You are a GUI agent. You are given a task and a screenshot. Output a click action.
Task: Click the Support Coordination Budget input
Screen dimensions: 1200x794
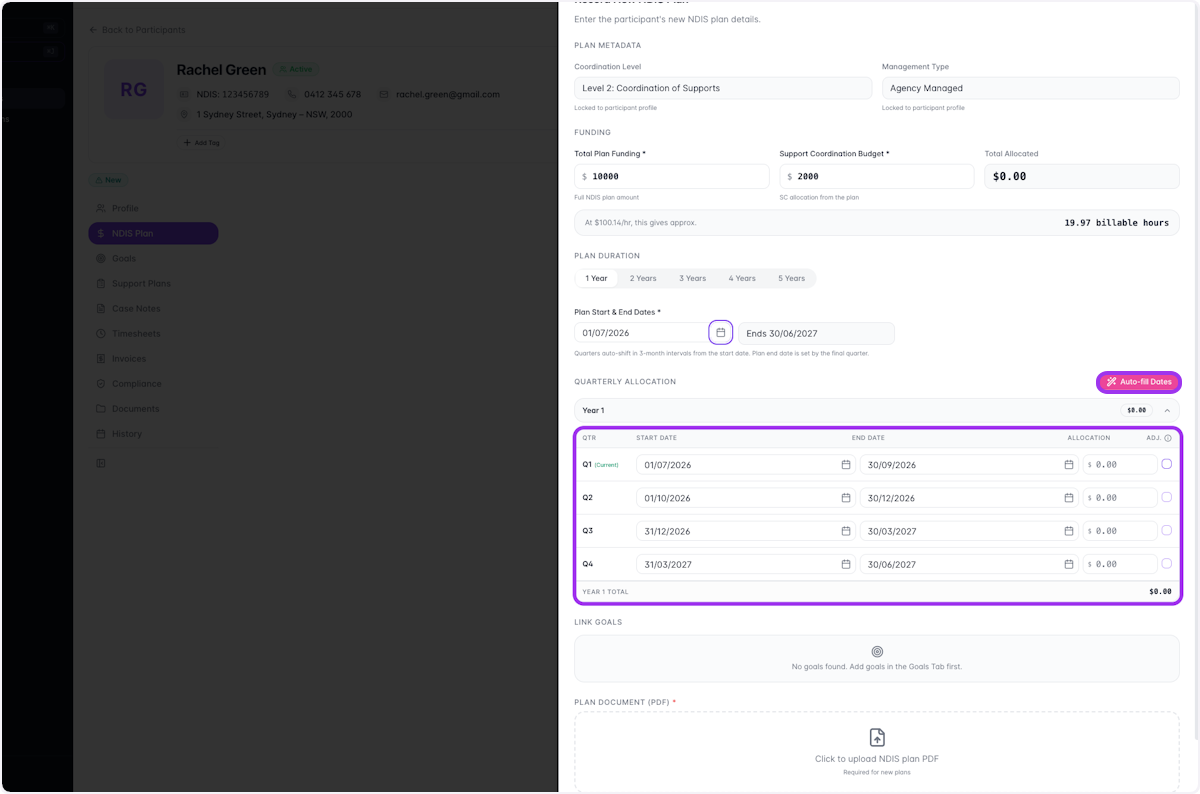(x=876, y=176)
